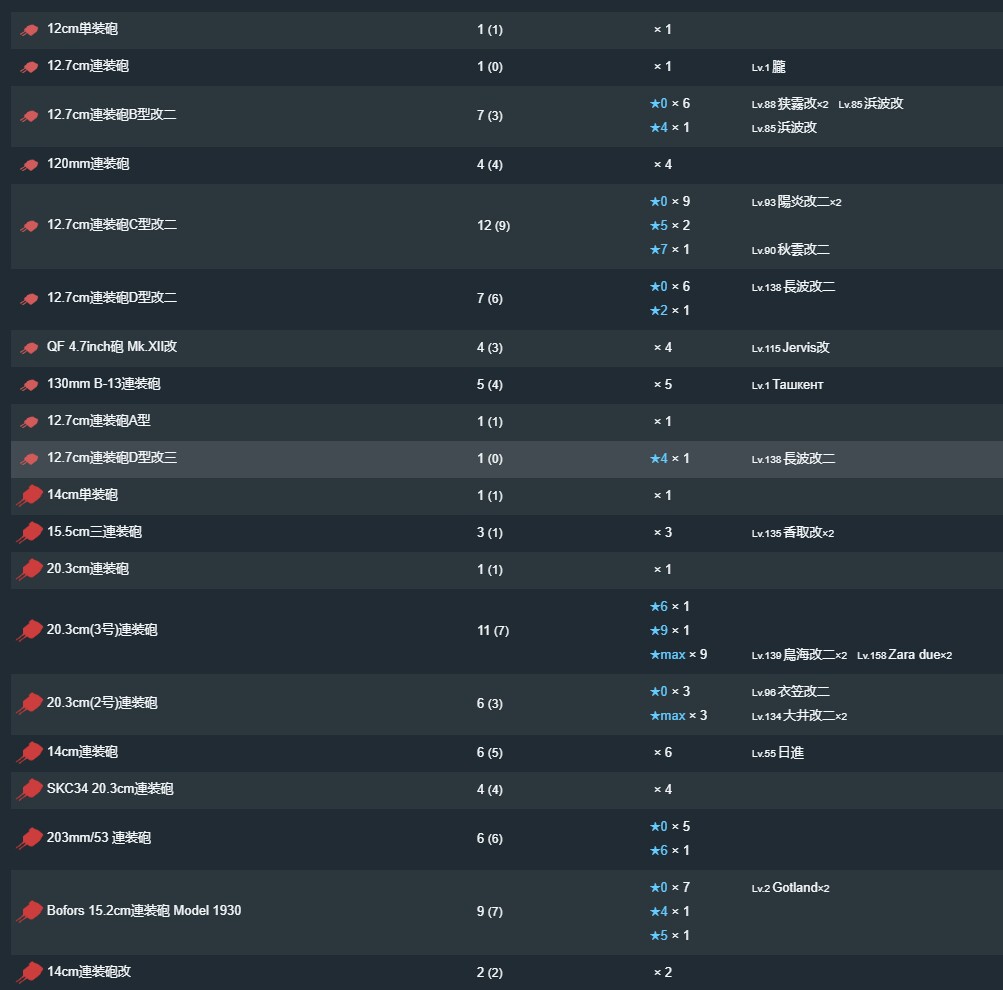Click the gun icon beside 20.3cm(3号)連装砲

pos(29,630)
